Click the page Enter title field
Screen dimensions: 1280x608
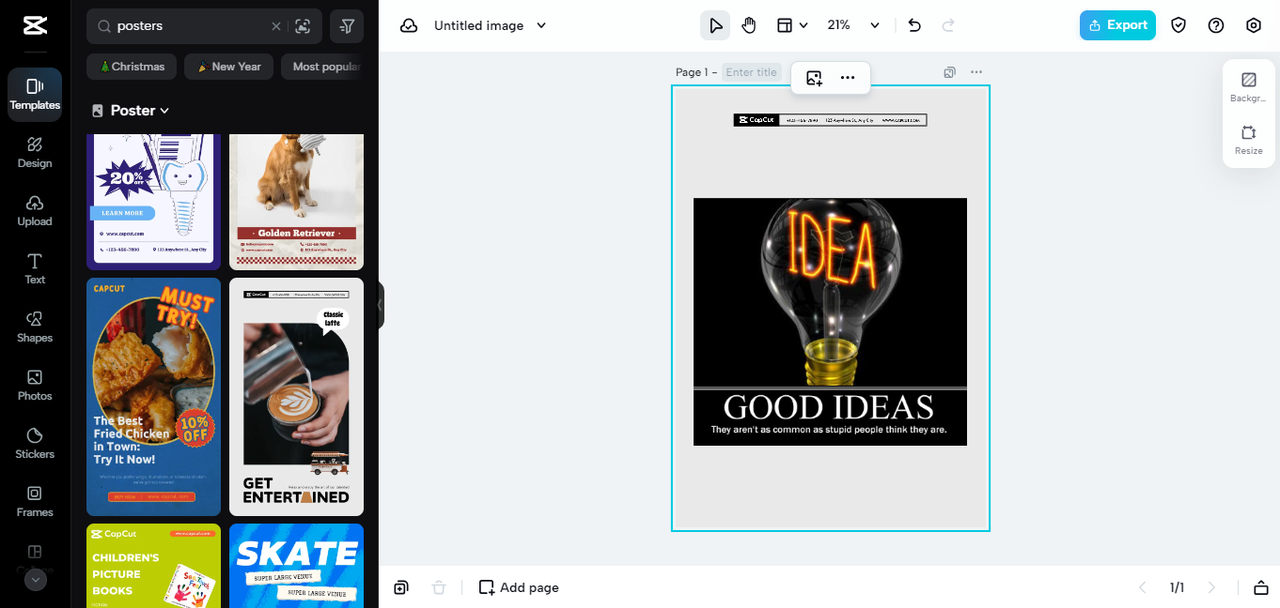(752, 72)
